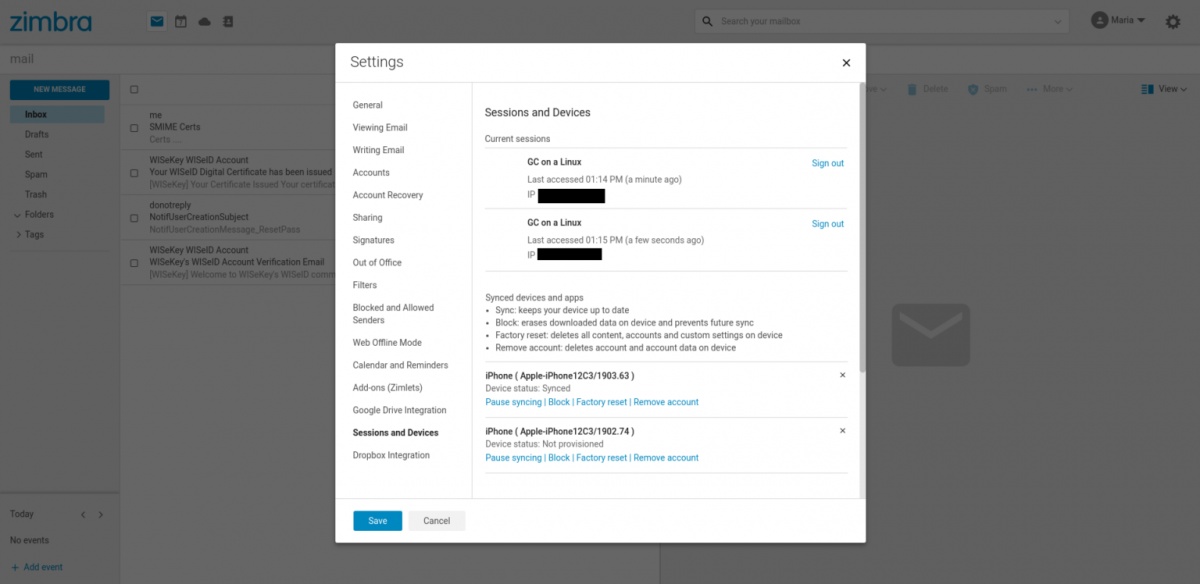Remove the Apple-iPhone12C3/1903.63 device with X
1200x584 pixels.
click(x=842, y=375)
